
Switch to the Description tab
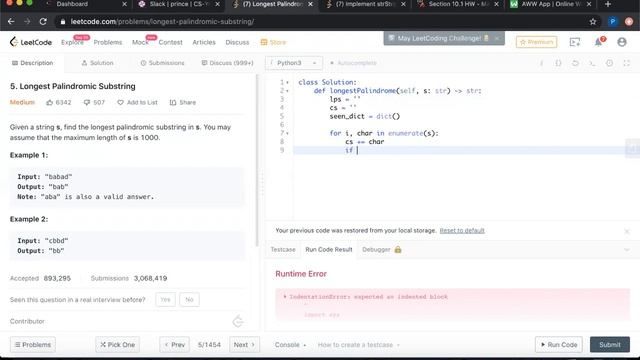(33, 63)
